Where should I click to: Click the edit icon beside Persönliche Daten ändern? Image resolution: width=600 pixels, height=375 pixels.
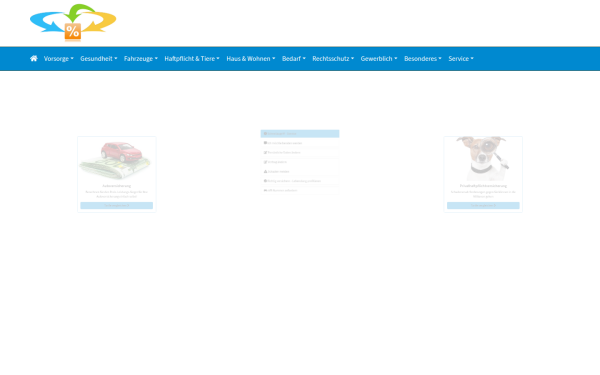(265, 152)
